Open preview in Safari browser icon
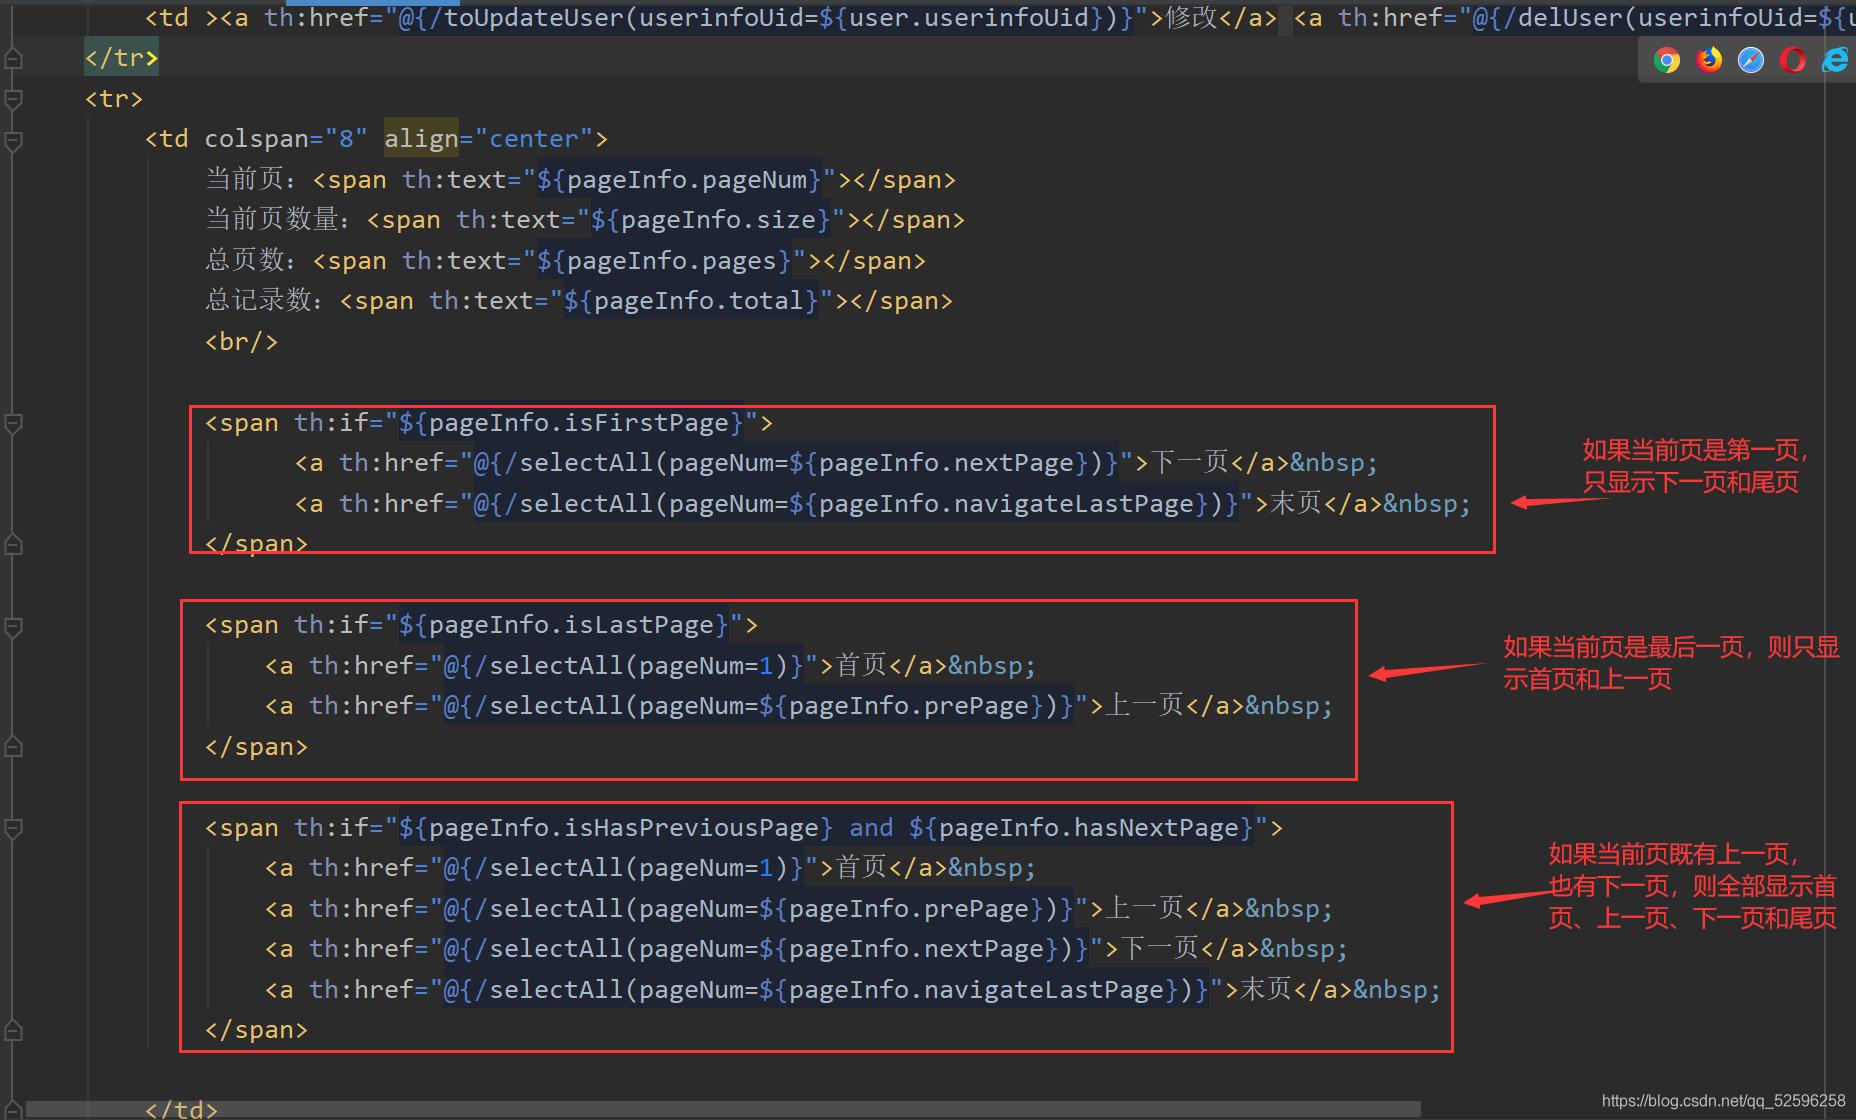This screenshot has height=1120, width=1856. [x=1751, y=60]
